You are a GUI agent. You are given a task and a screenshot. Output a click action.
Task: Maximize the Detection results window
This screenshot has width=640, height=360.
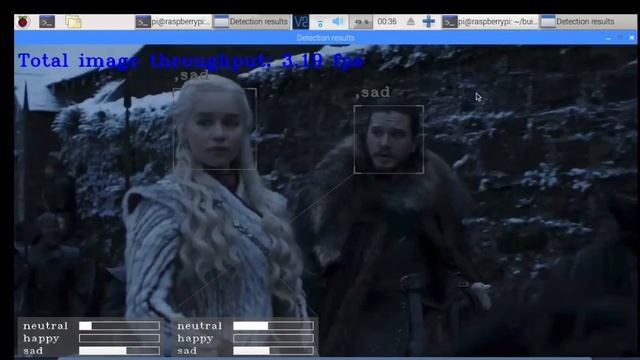coord(620,38)
